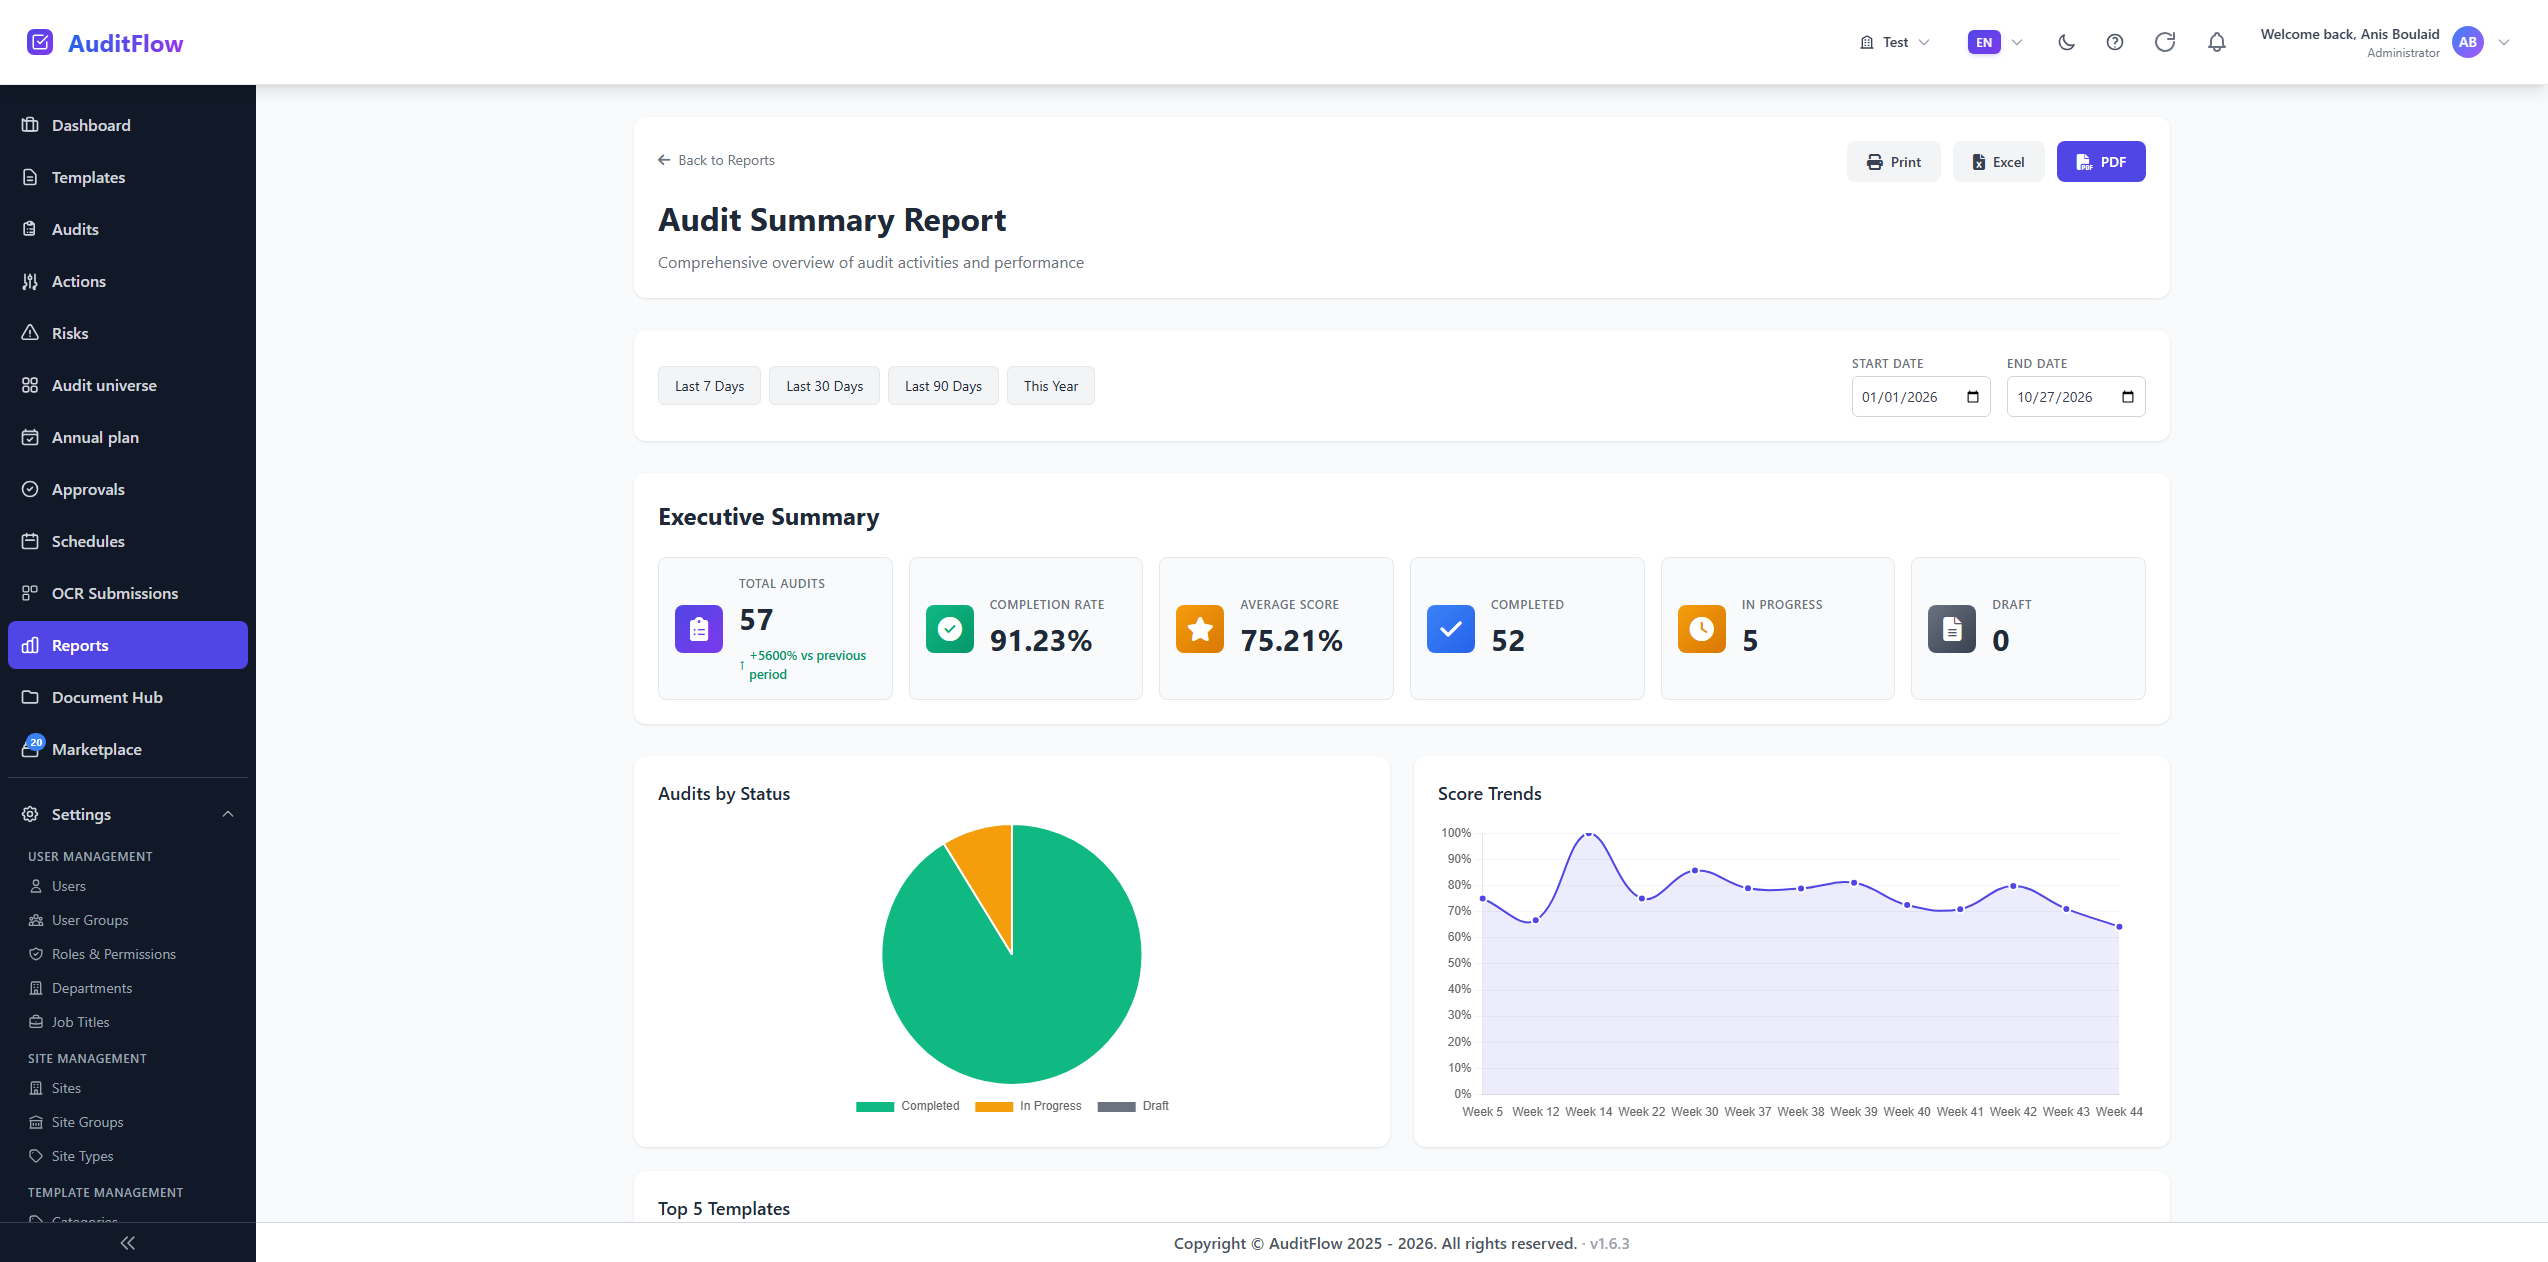Select Last 30 Days filter

pyautogui.click(x=824, y=386)
